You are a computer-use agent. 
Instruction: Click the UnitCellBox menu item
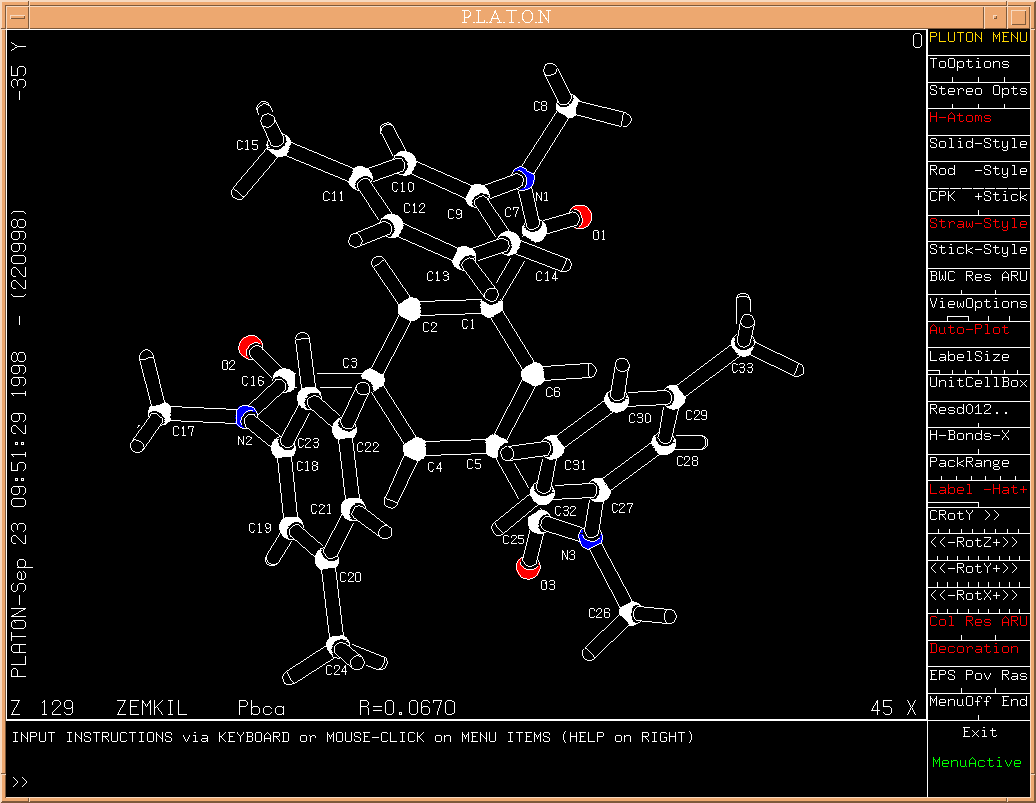coord(977,383)
